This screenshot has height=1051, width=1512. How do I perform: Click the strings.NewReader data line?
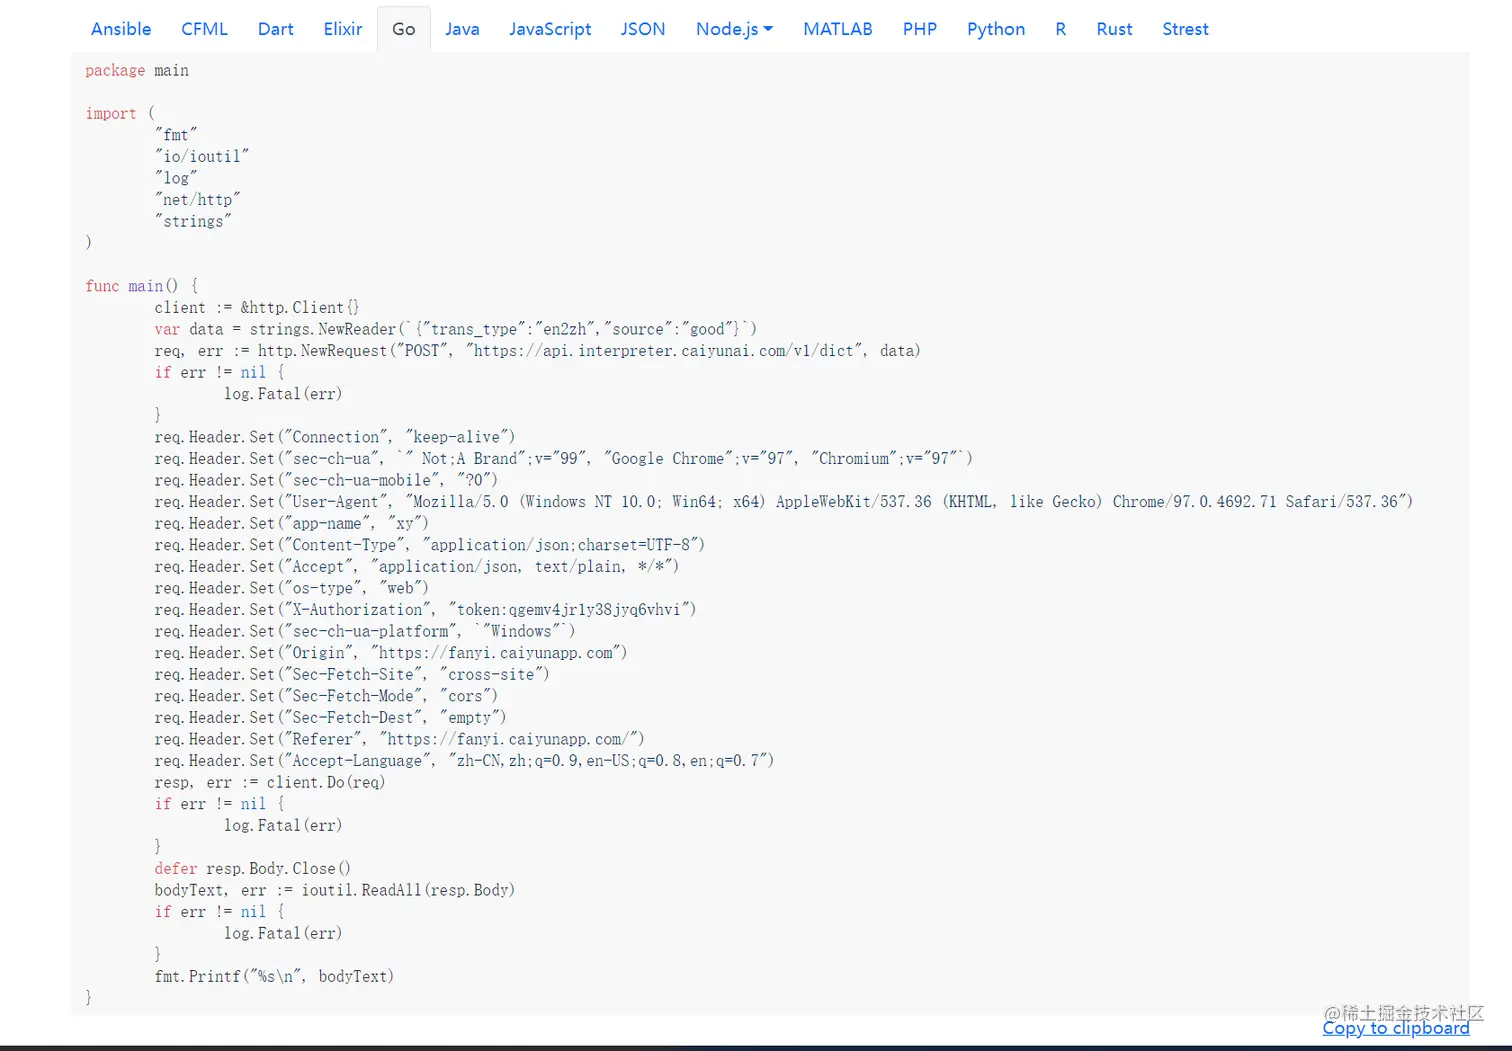tap(456, 329)
